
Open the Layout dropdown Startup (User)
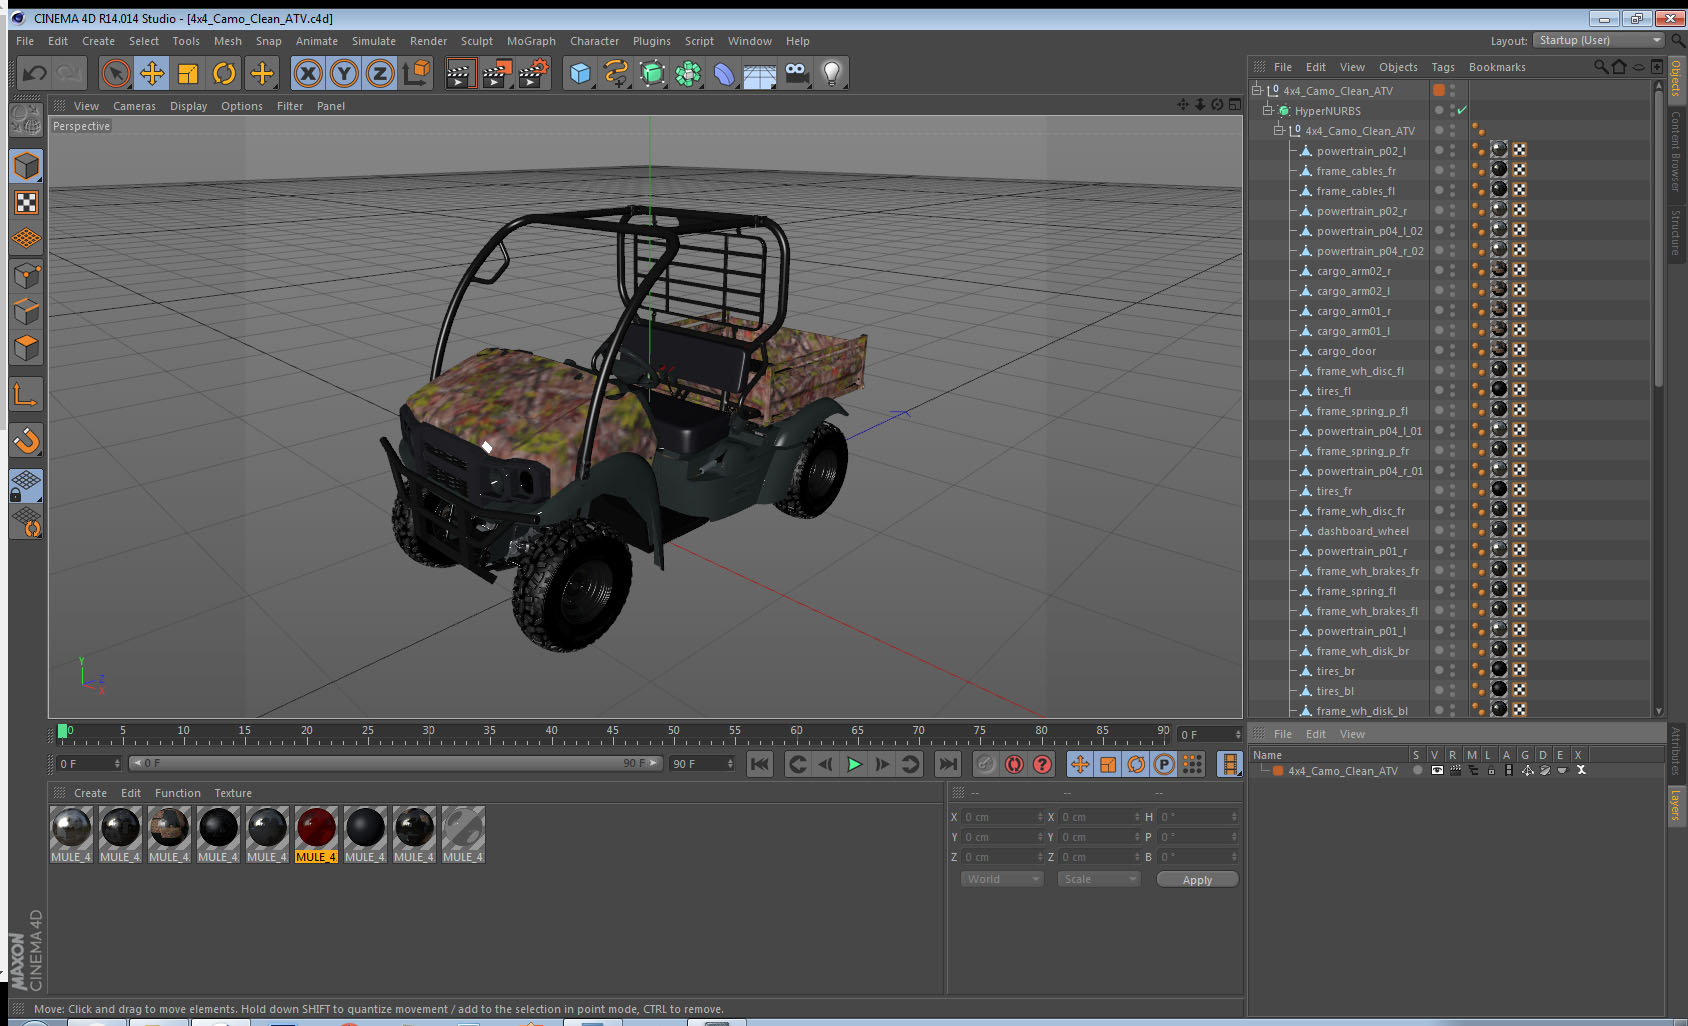tap(1599, 40)
